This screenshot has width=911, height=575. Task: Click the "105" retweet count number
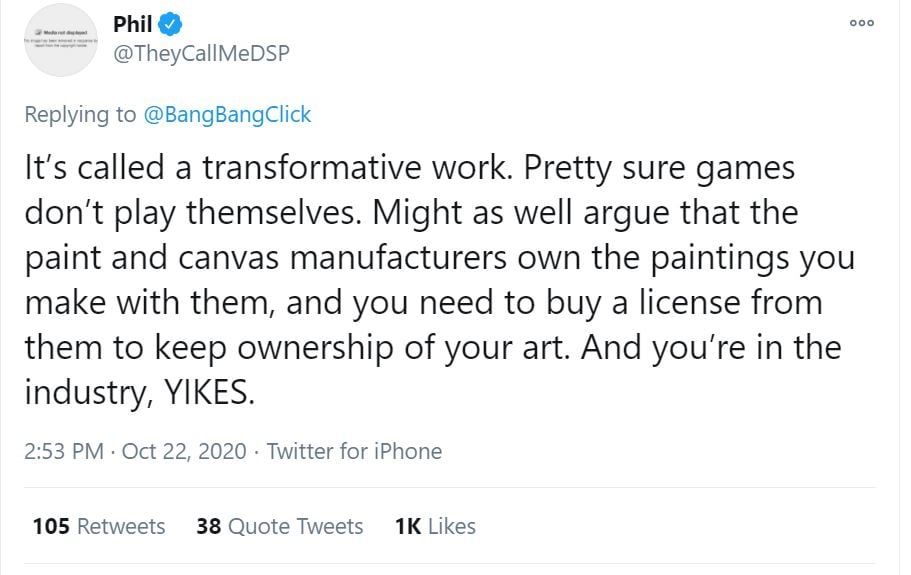coord(50,526)
